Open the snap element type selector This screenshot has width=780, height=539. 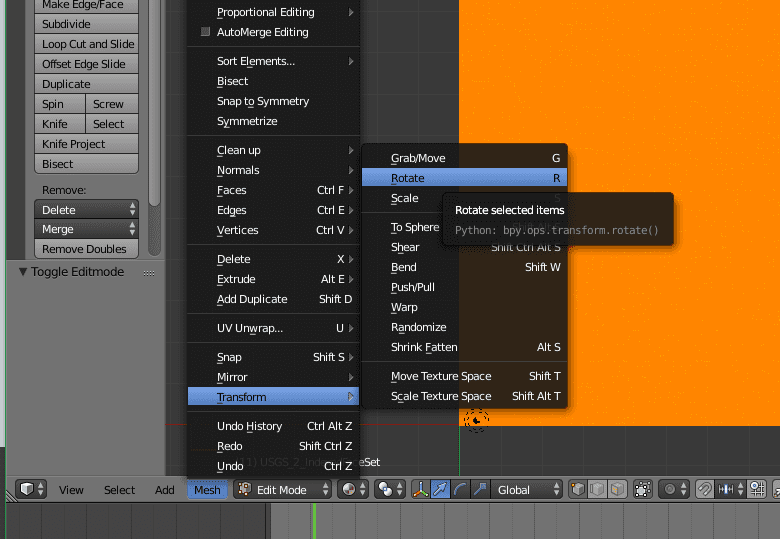point(731,490)
